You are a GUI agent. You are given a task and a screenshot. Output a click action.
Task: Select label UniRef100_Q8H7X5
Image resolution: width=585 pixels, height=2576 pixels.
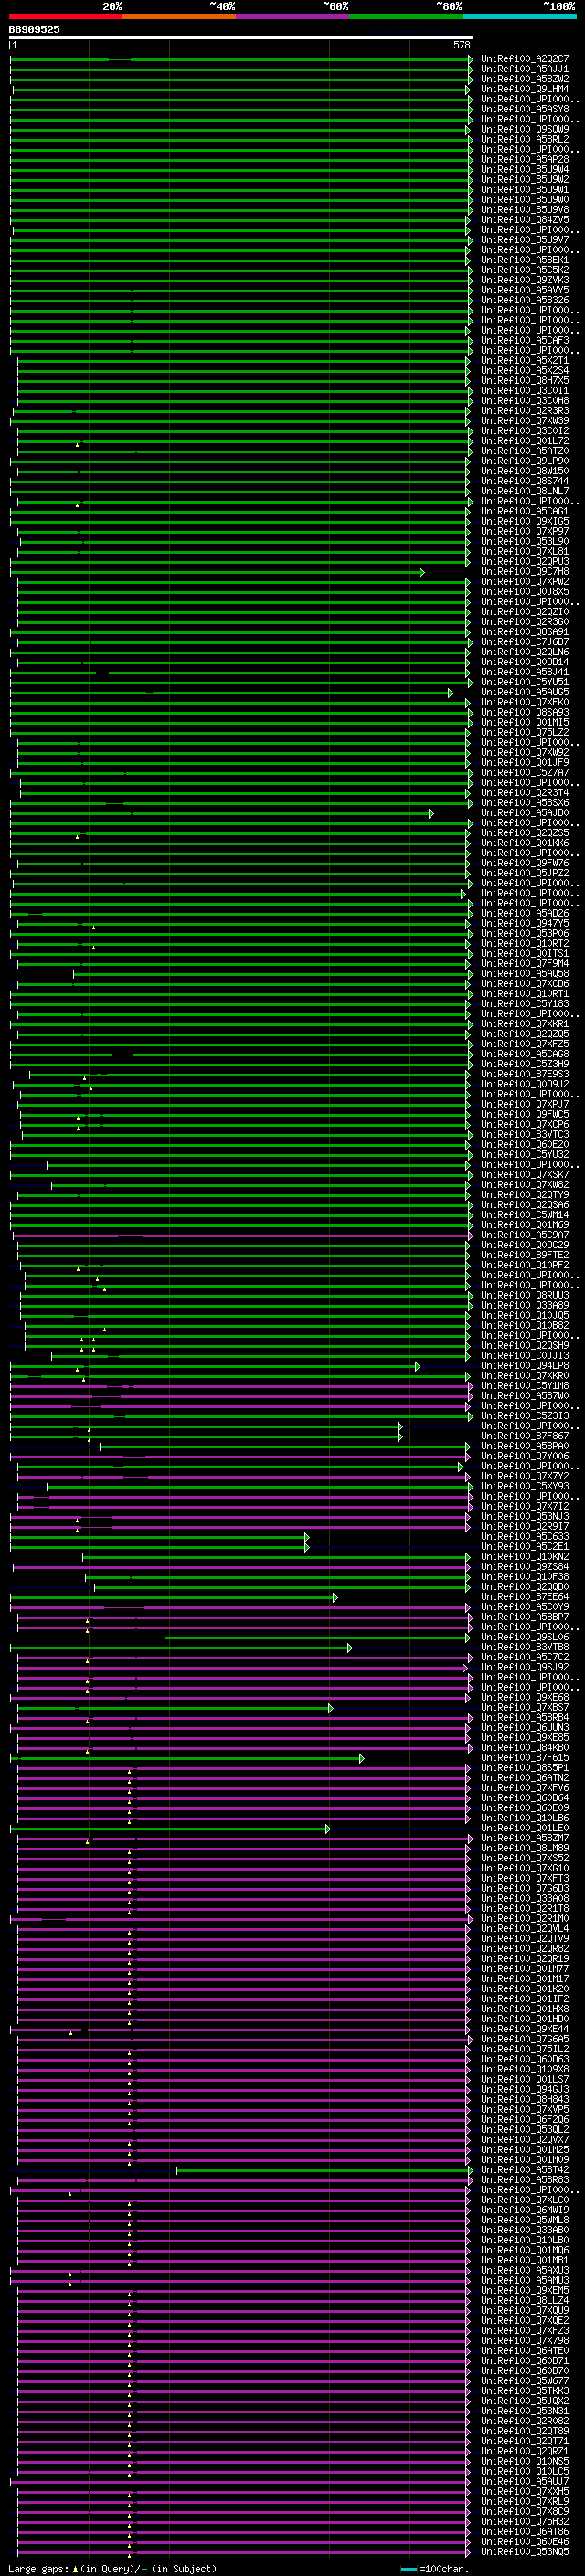pyautogui.click(x=525, y=380)
